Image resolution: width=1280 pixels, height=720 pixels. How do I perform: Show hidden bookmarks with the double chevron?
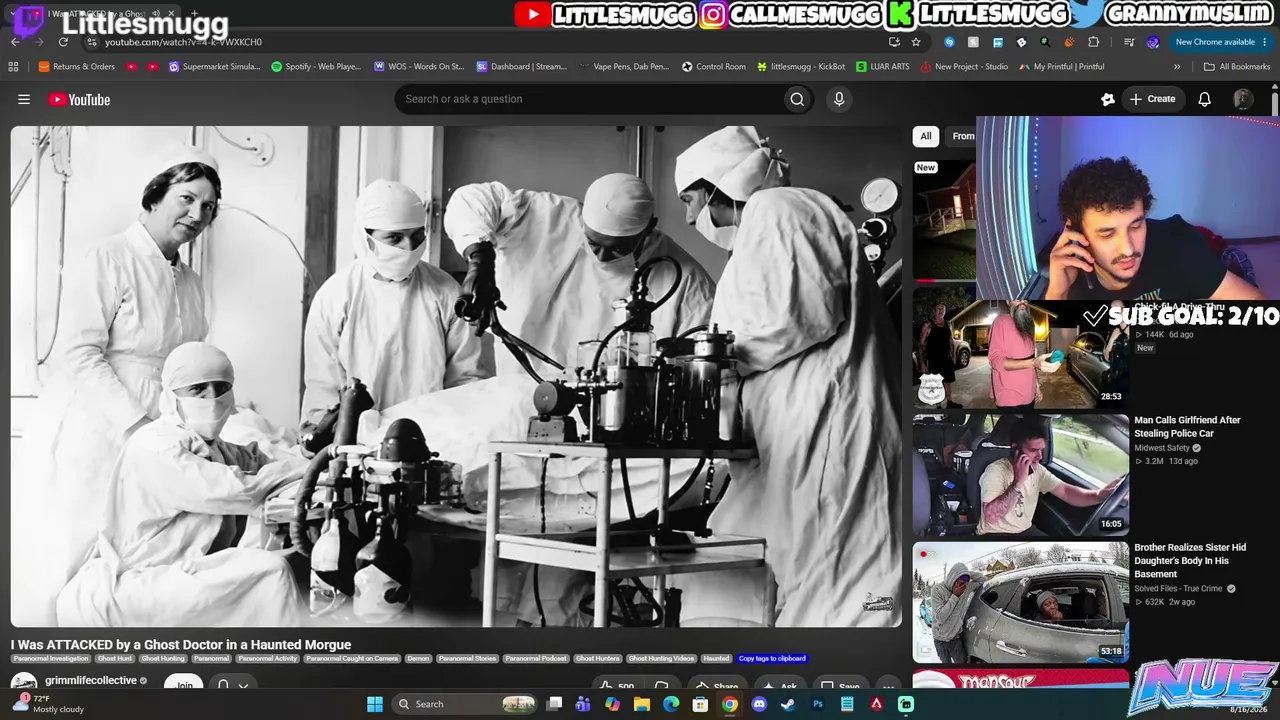point(1177,67)
